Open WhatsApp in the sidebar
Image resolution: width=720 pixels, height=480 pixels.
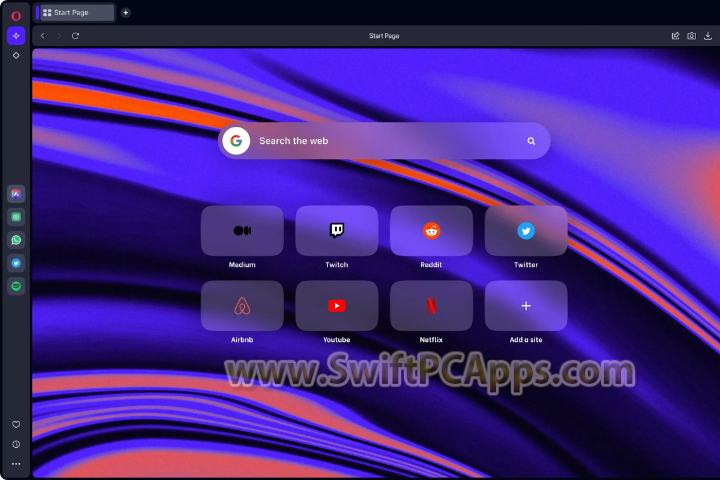pos(16,240)
